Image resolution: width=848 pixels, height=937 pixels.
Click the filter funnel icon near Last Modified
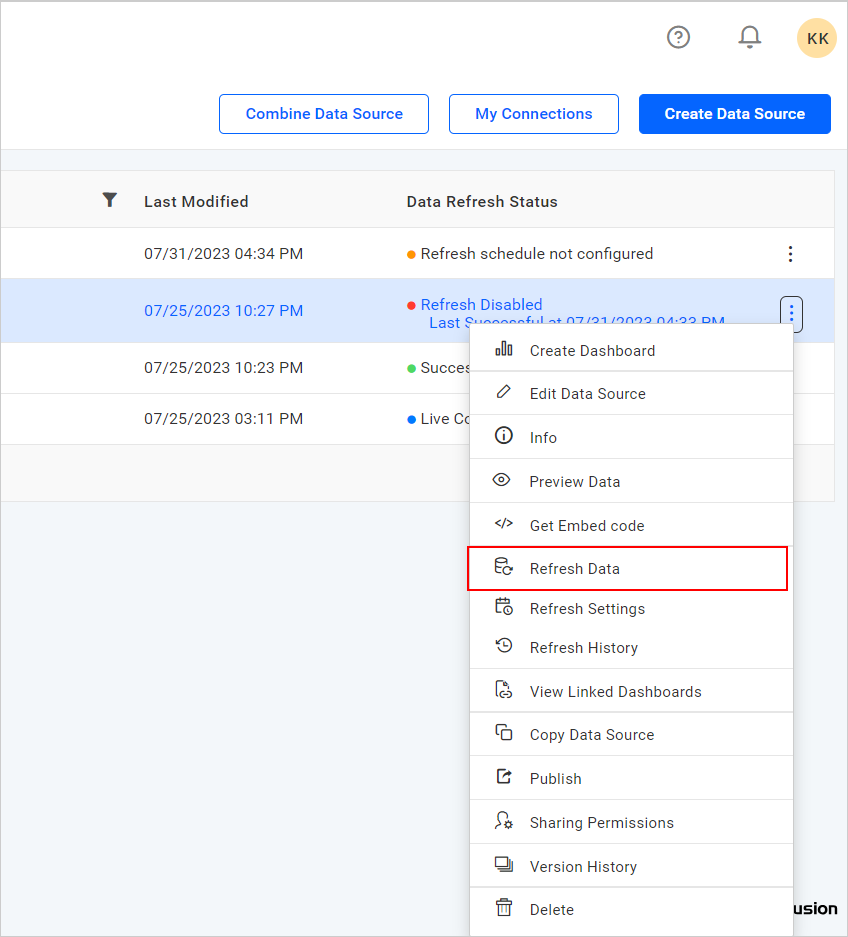pos(109,200)
